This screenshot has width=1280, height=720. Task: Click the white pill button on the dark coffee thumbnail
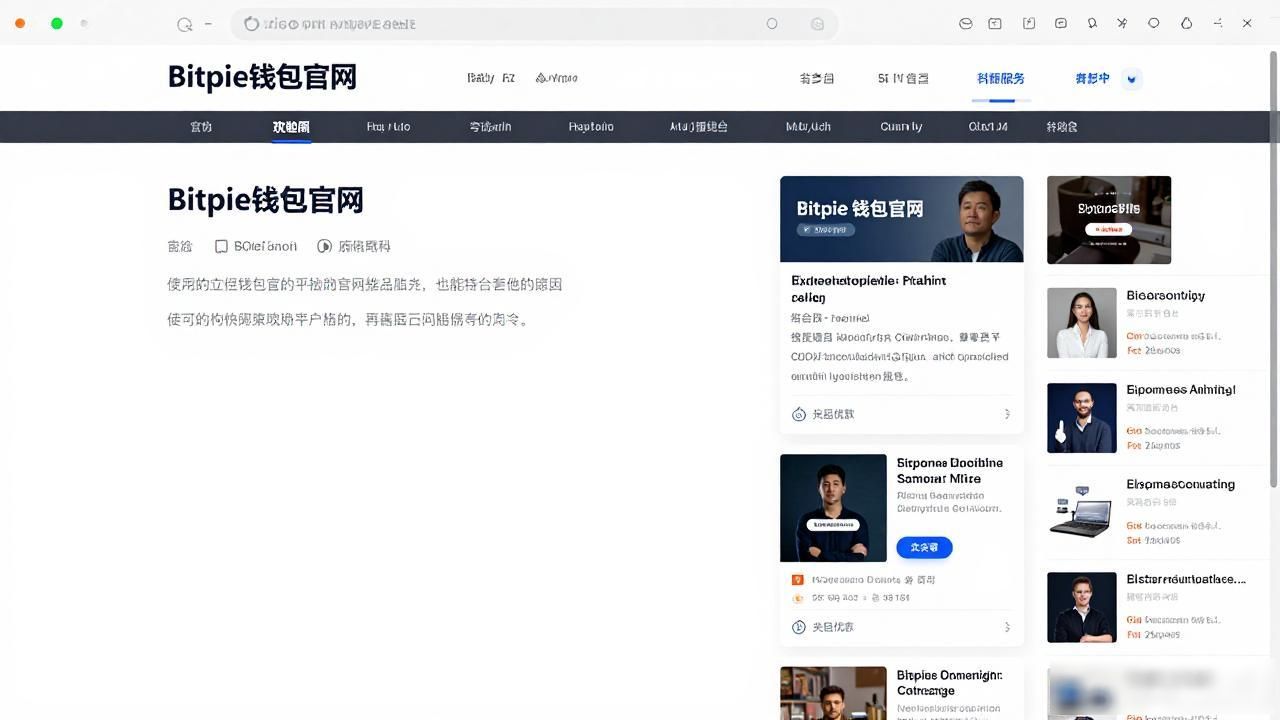tap(1108, 229)
